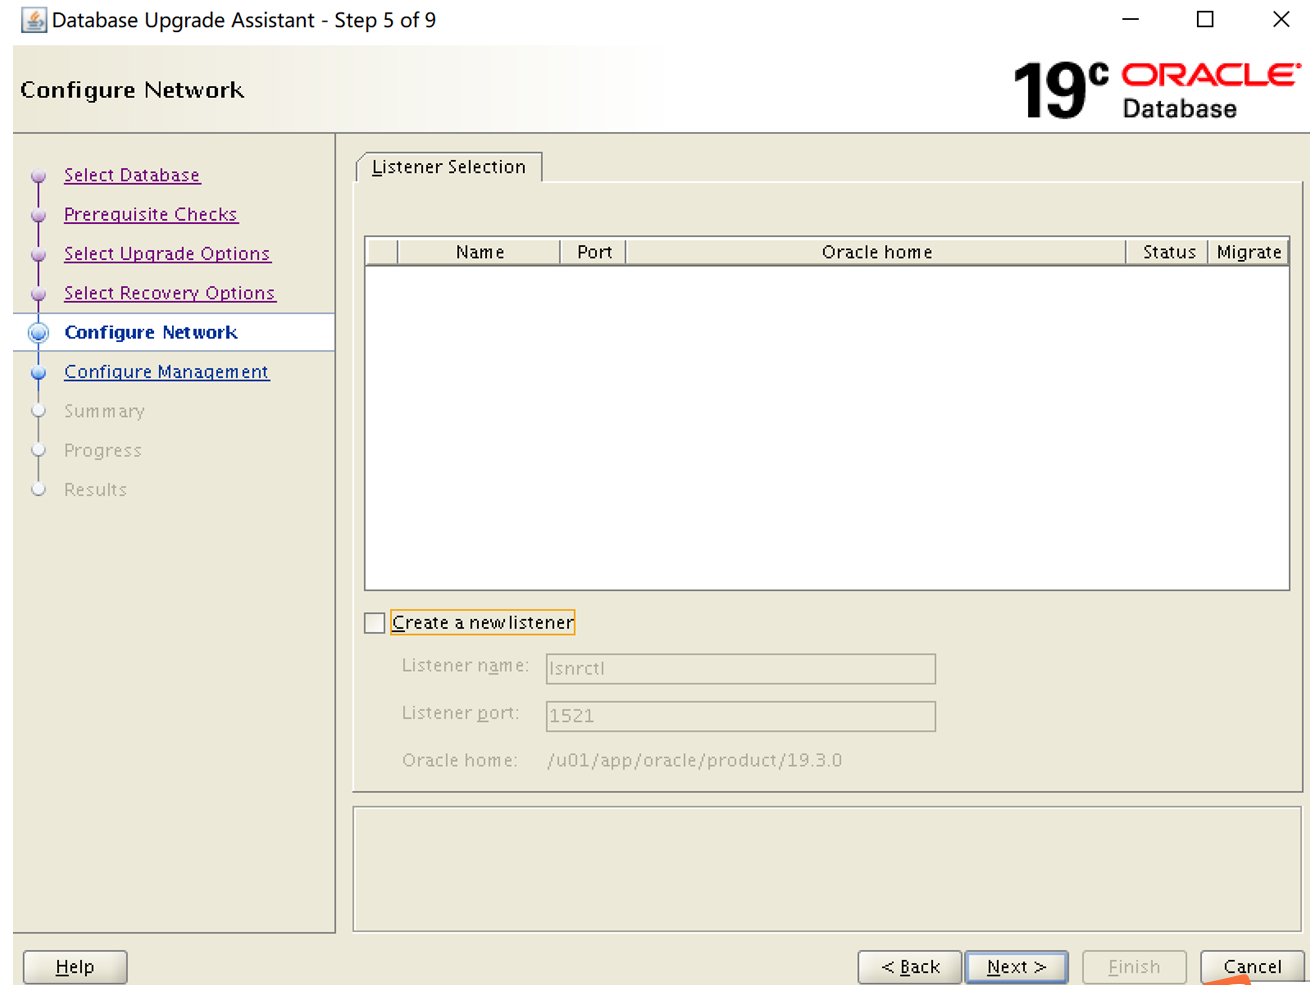Click the Listener name input field
Image resolution: width=1310 pixels, height=985 pixels.
tap(741, 668)
